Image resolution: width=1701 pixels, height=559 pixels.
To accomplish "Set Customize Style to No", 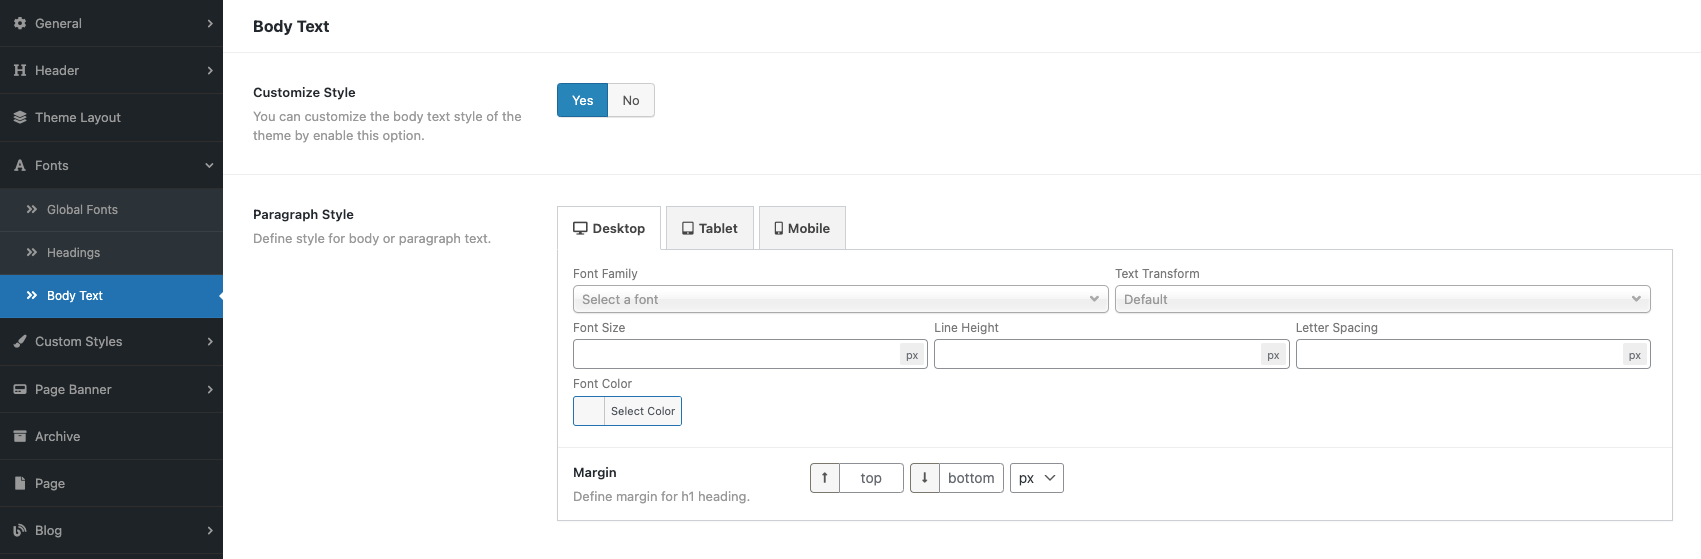I will [631, 100].
